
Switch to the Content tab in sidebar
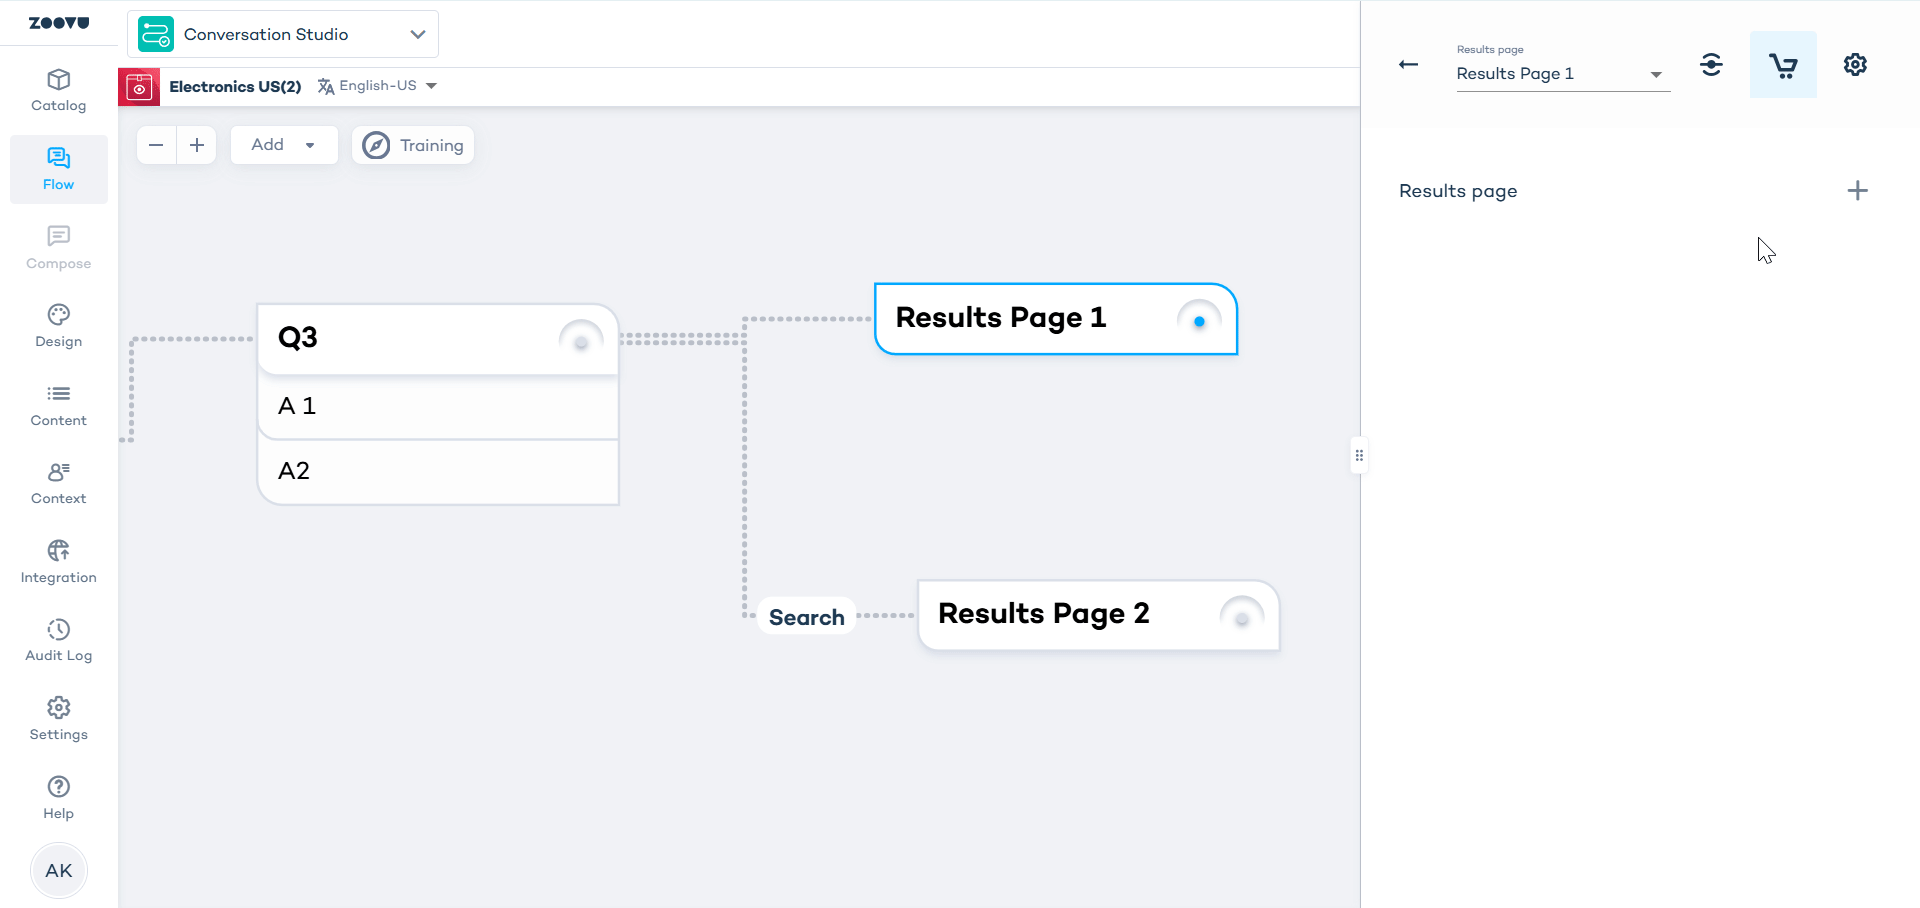[x=58, y=405]
